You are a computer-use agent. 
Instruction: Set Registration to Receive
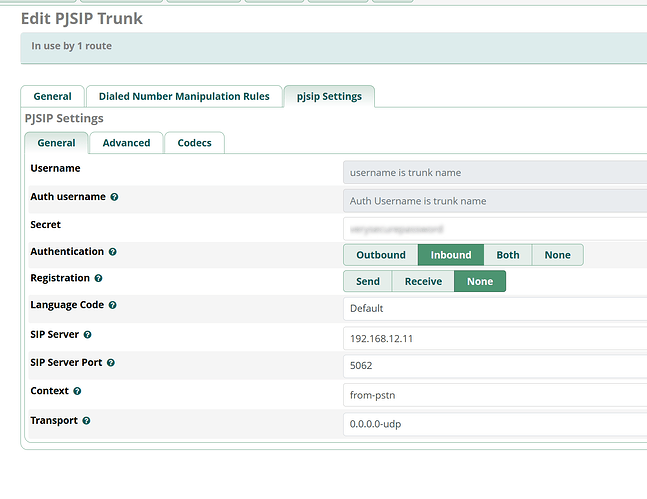pos(423,281)
